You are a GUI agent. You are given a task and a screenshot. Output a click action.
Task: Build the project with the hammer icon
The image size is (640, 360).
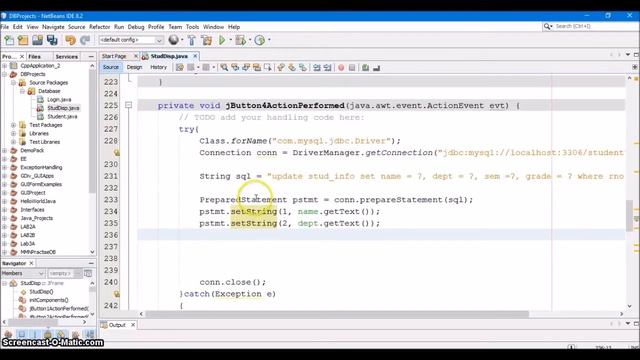click(x=191, y=40)
